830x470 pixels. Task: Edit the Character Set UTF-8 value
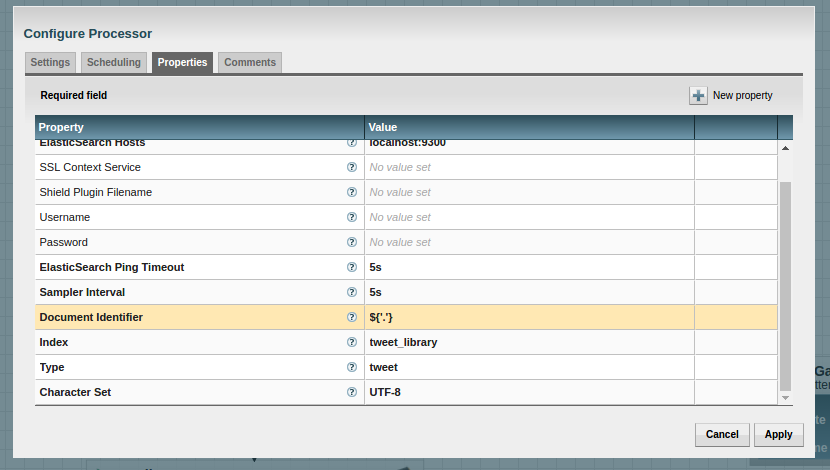(x=529, y=392)
